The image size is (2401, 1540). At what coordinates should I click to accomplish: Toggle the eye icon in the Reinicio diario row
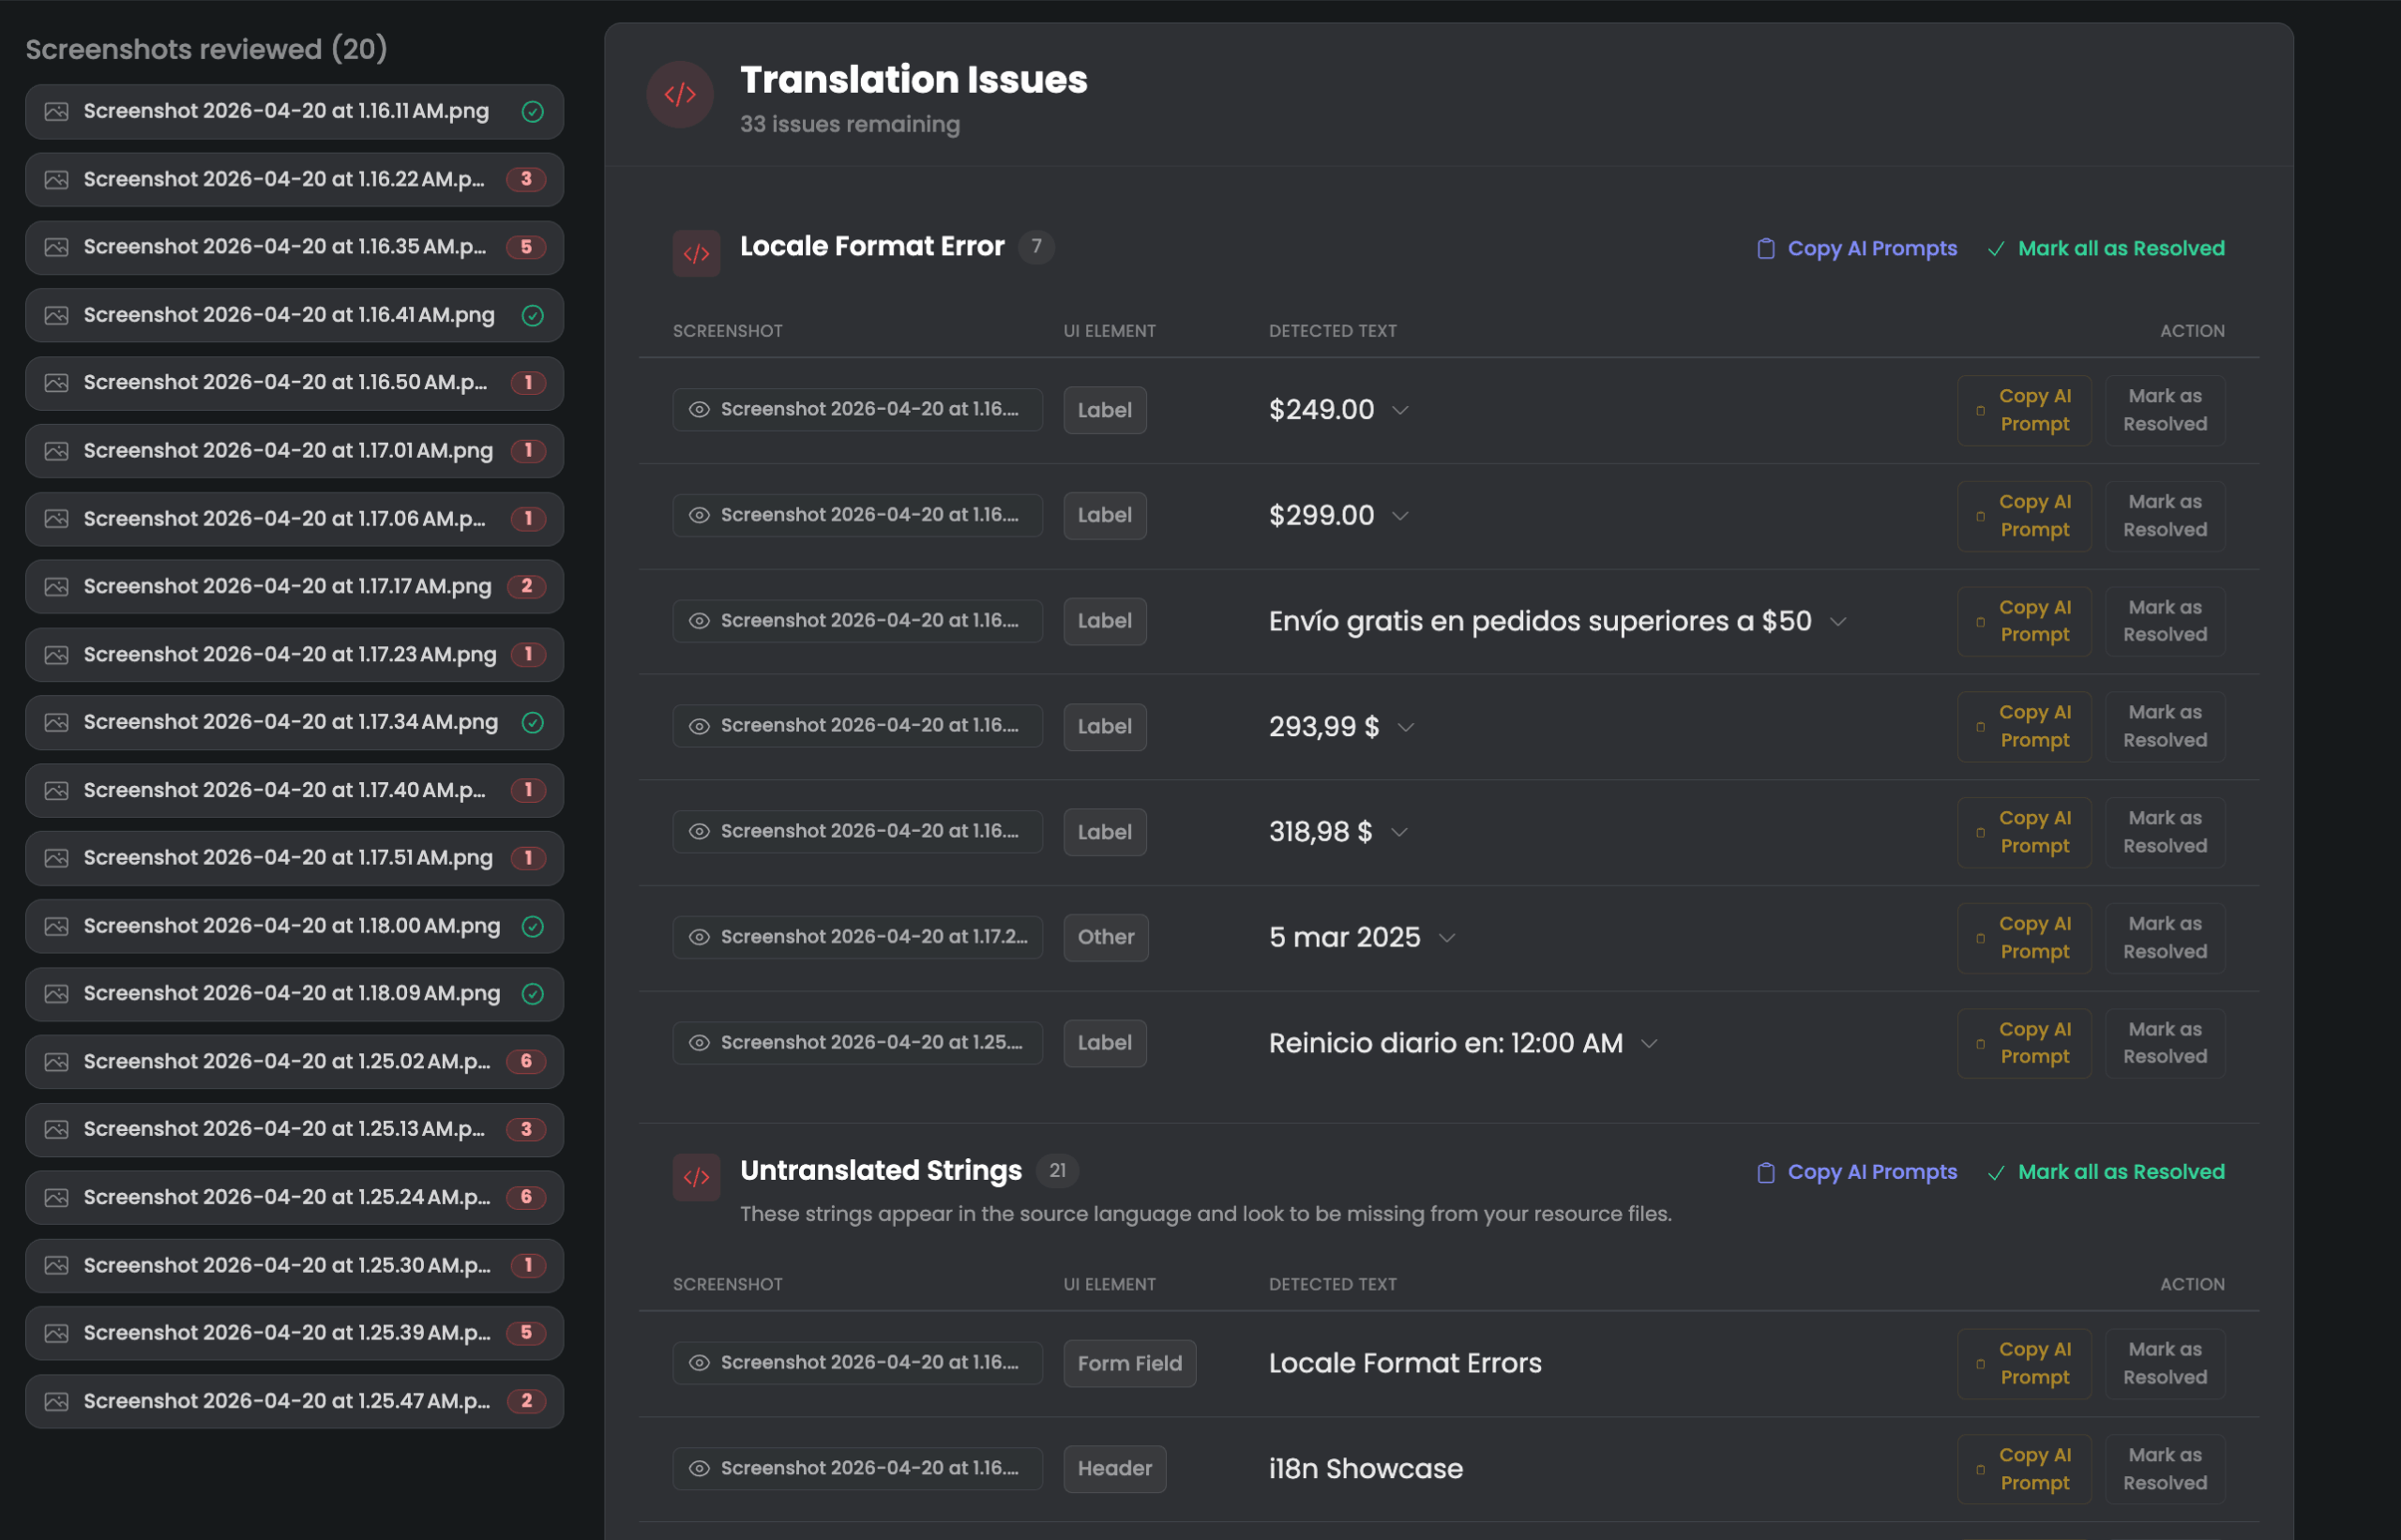(699, 1043)
